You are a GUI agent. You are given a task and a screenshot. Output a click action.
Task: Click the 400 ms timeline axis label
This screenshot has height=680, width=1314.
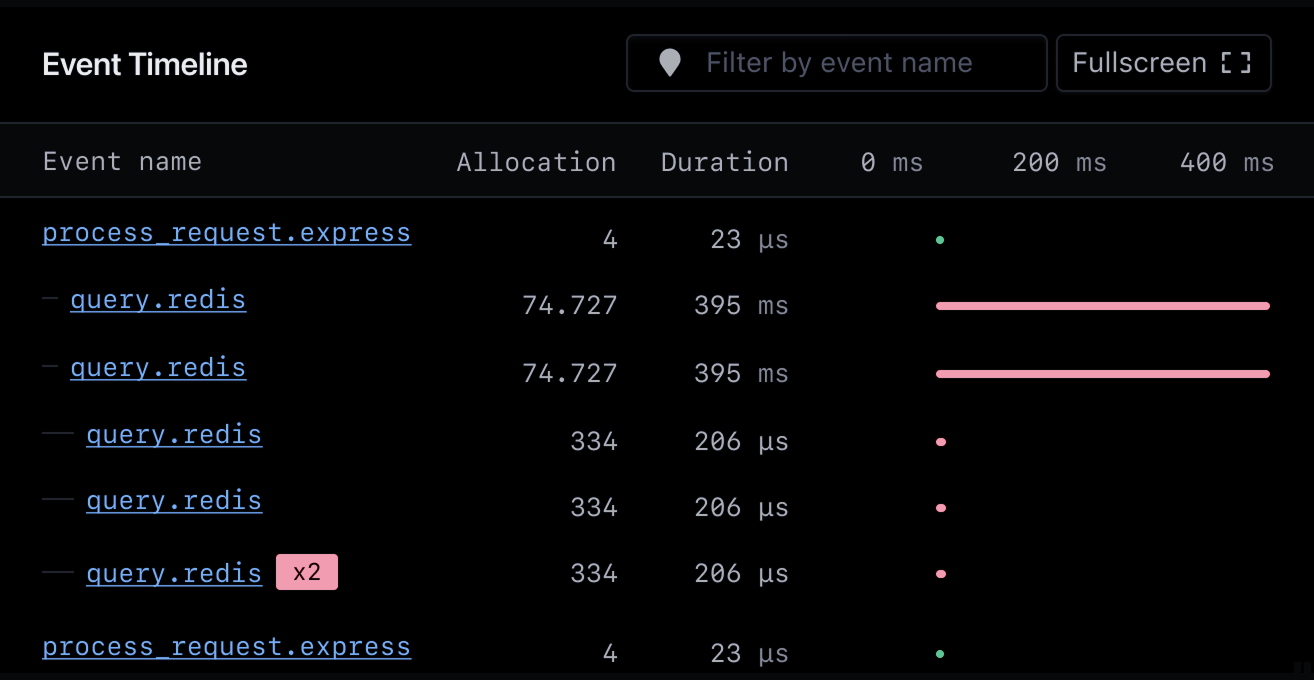tap(1227, 162)
